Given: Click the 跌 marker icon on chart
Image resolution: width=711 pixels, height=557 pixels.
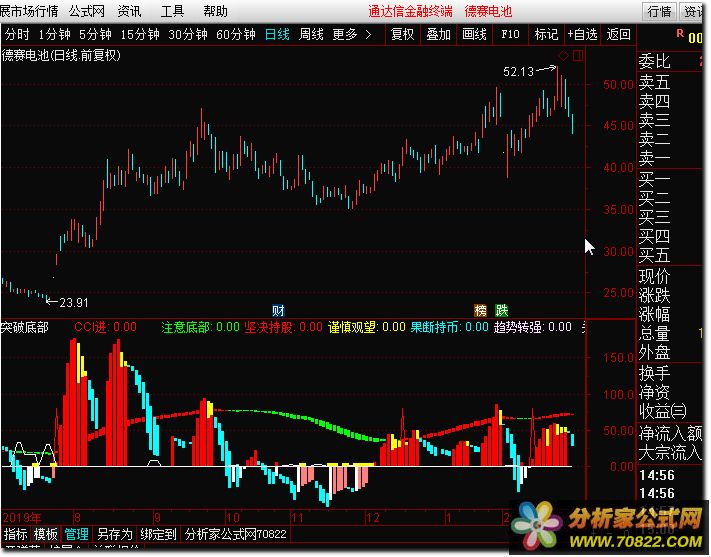Looking at the screenshot, I should click(501, 310).
